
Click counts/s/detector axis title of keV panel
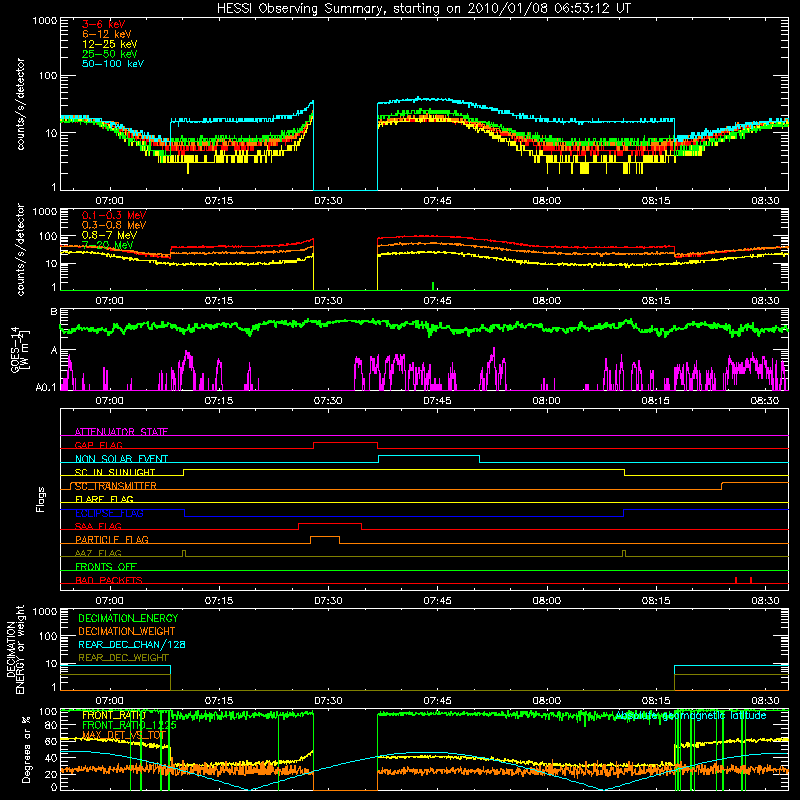coord(20,104)
